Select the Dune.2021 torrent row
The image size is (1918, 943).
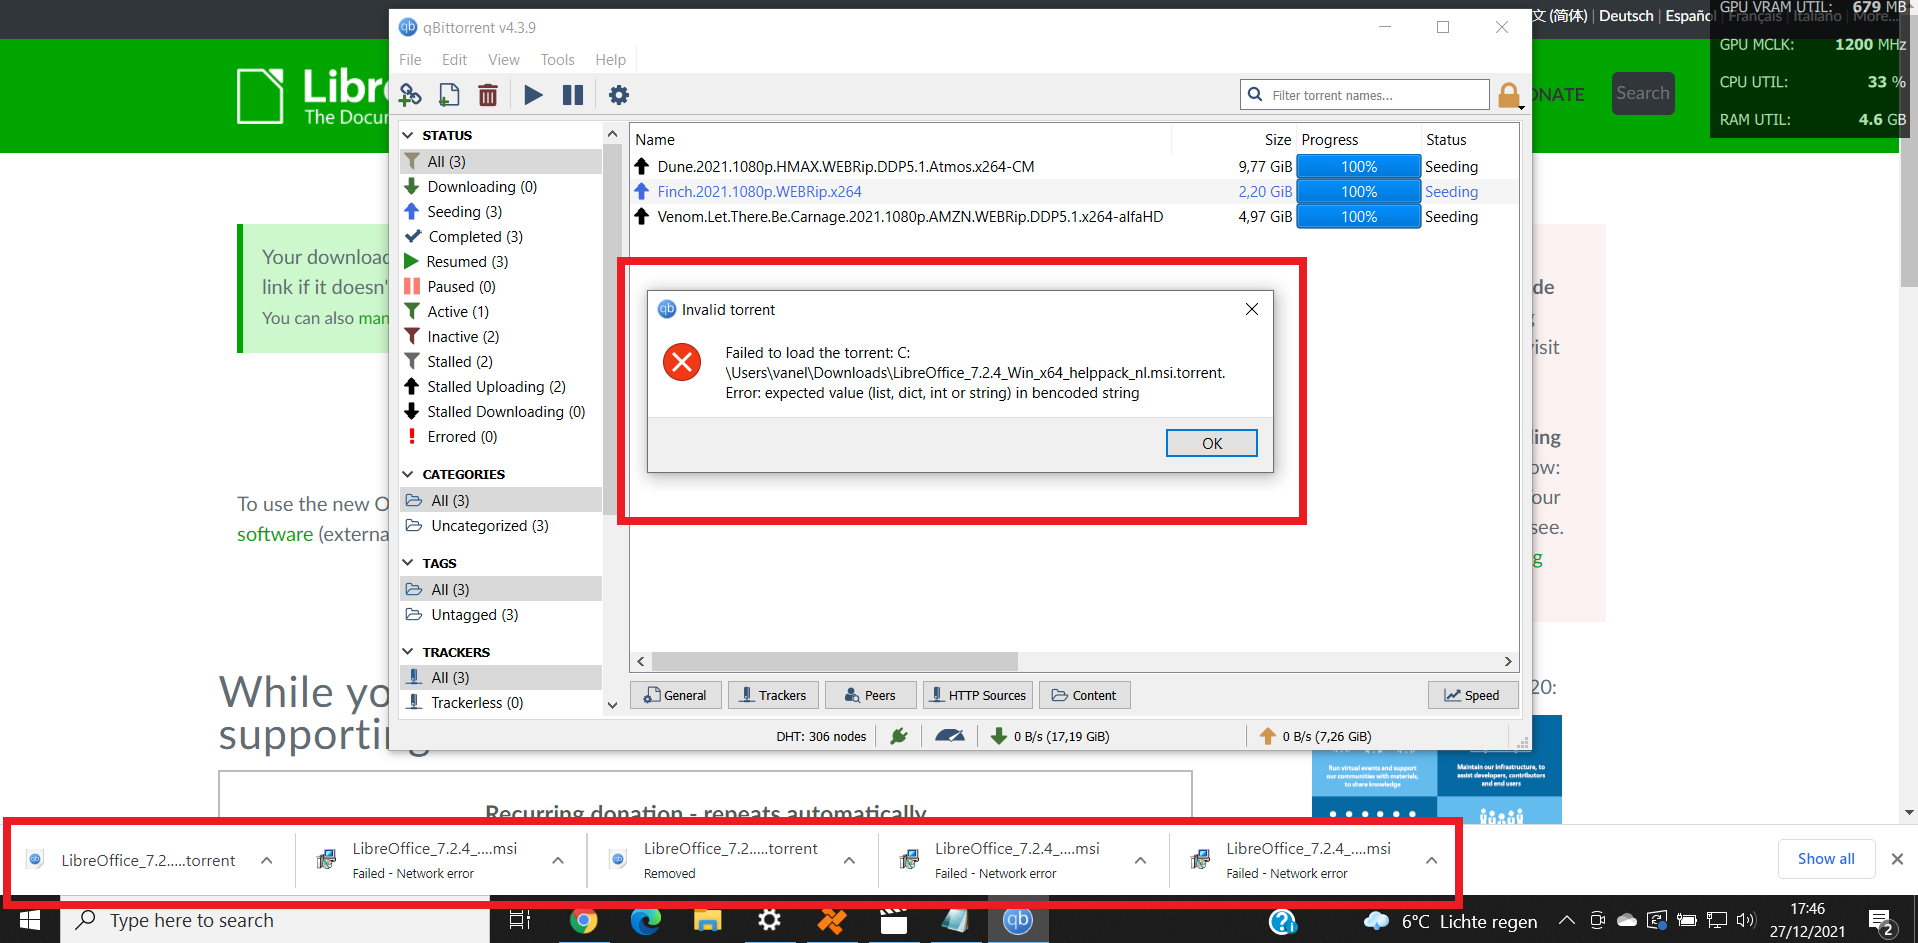tap(1074, 167)
